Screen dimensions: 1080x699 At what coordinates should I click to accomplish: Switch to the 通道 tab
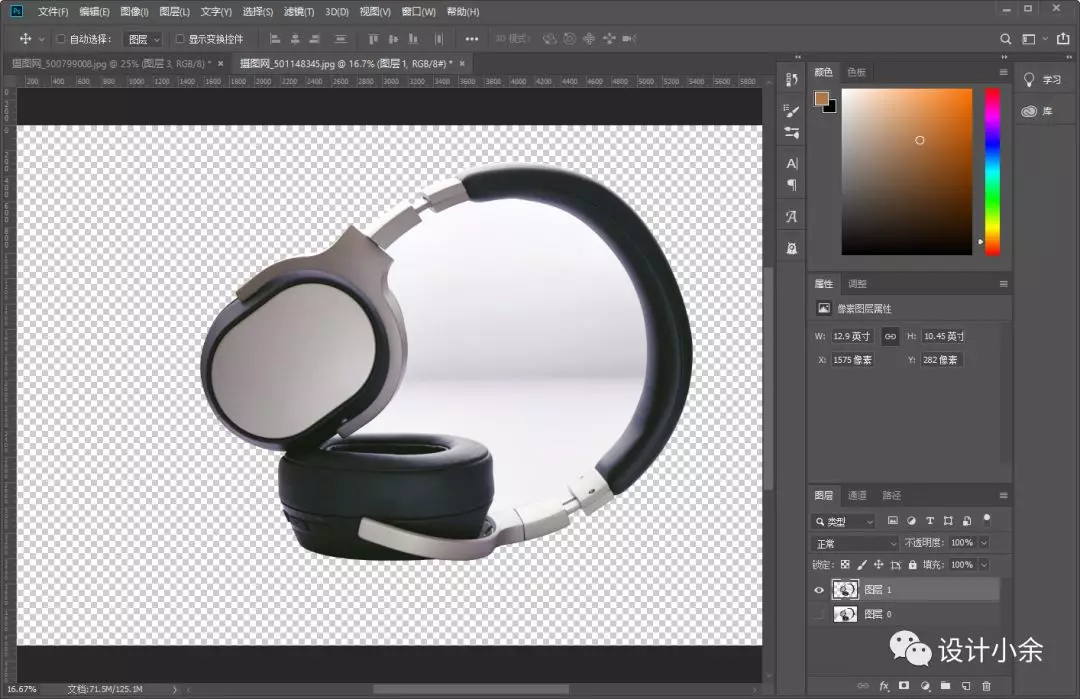[x=858, y=495]
